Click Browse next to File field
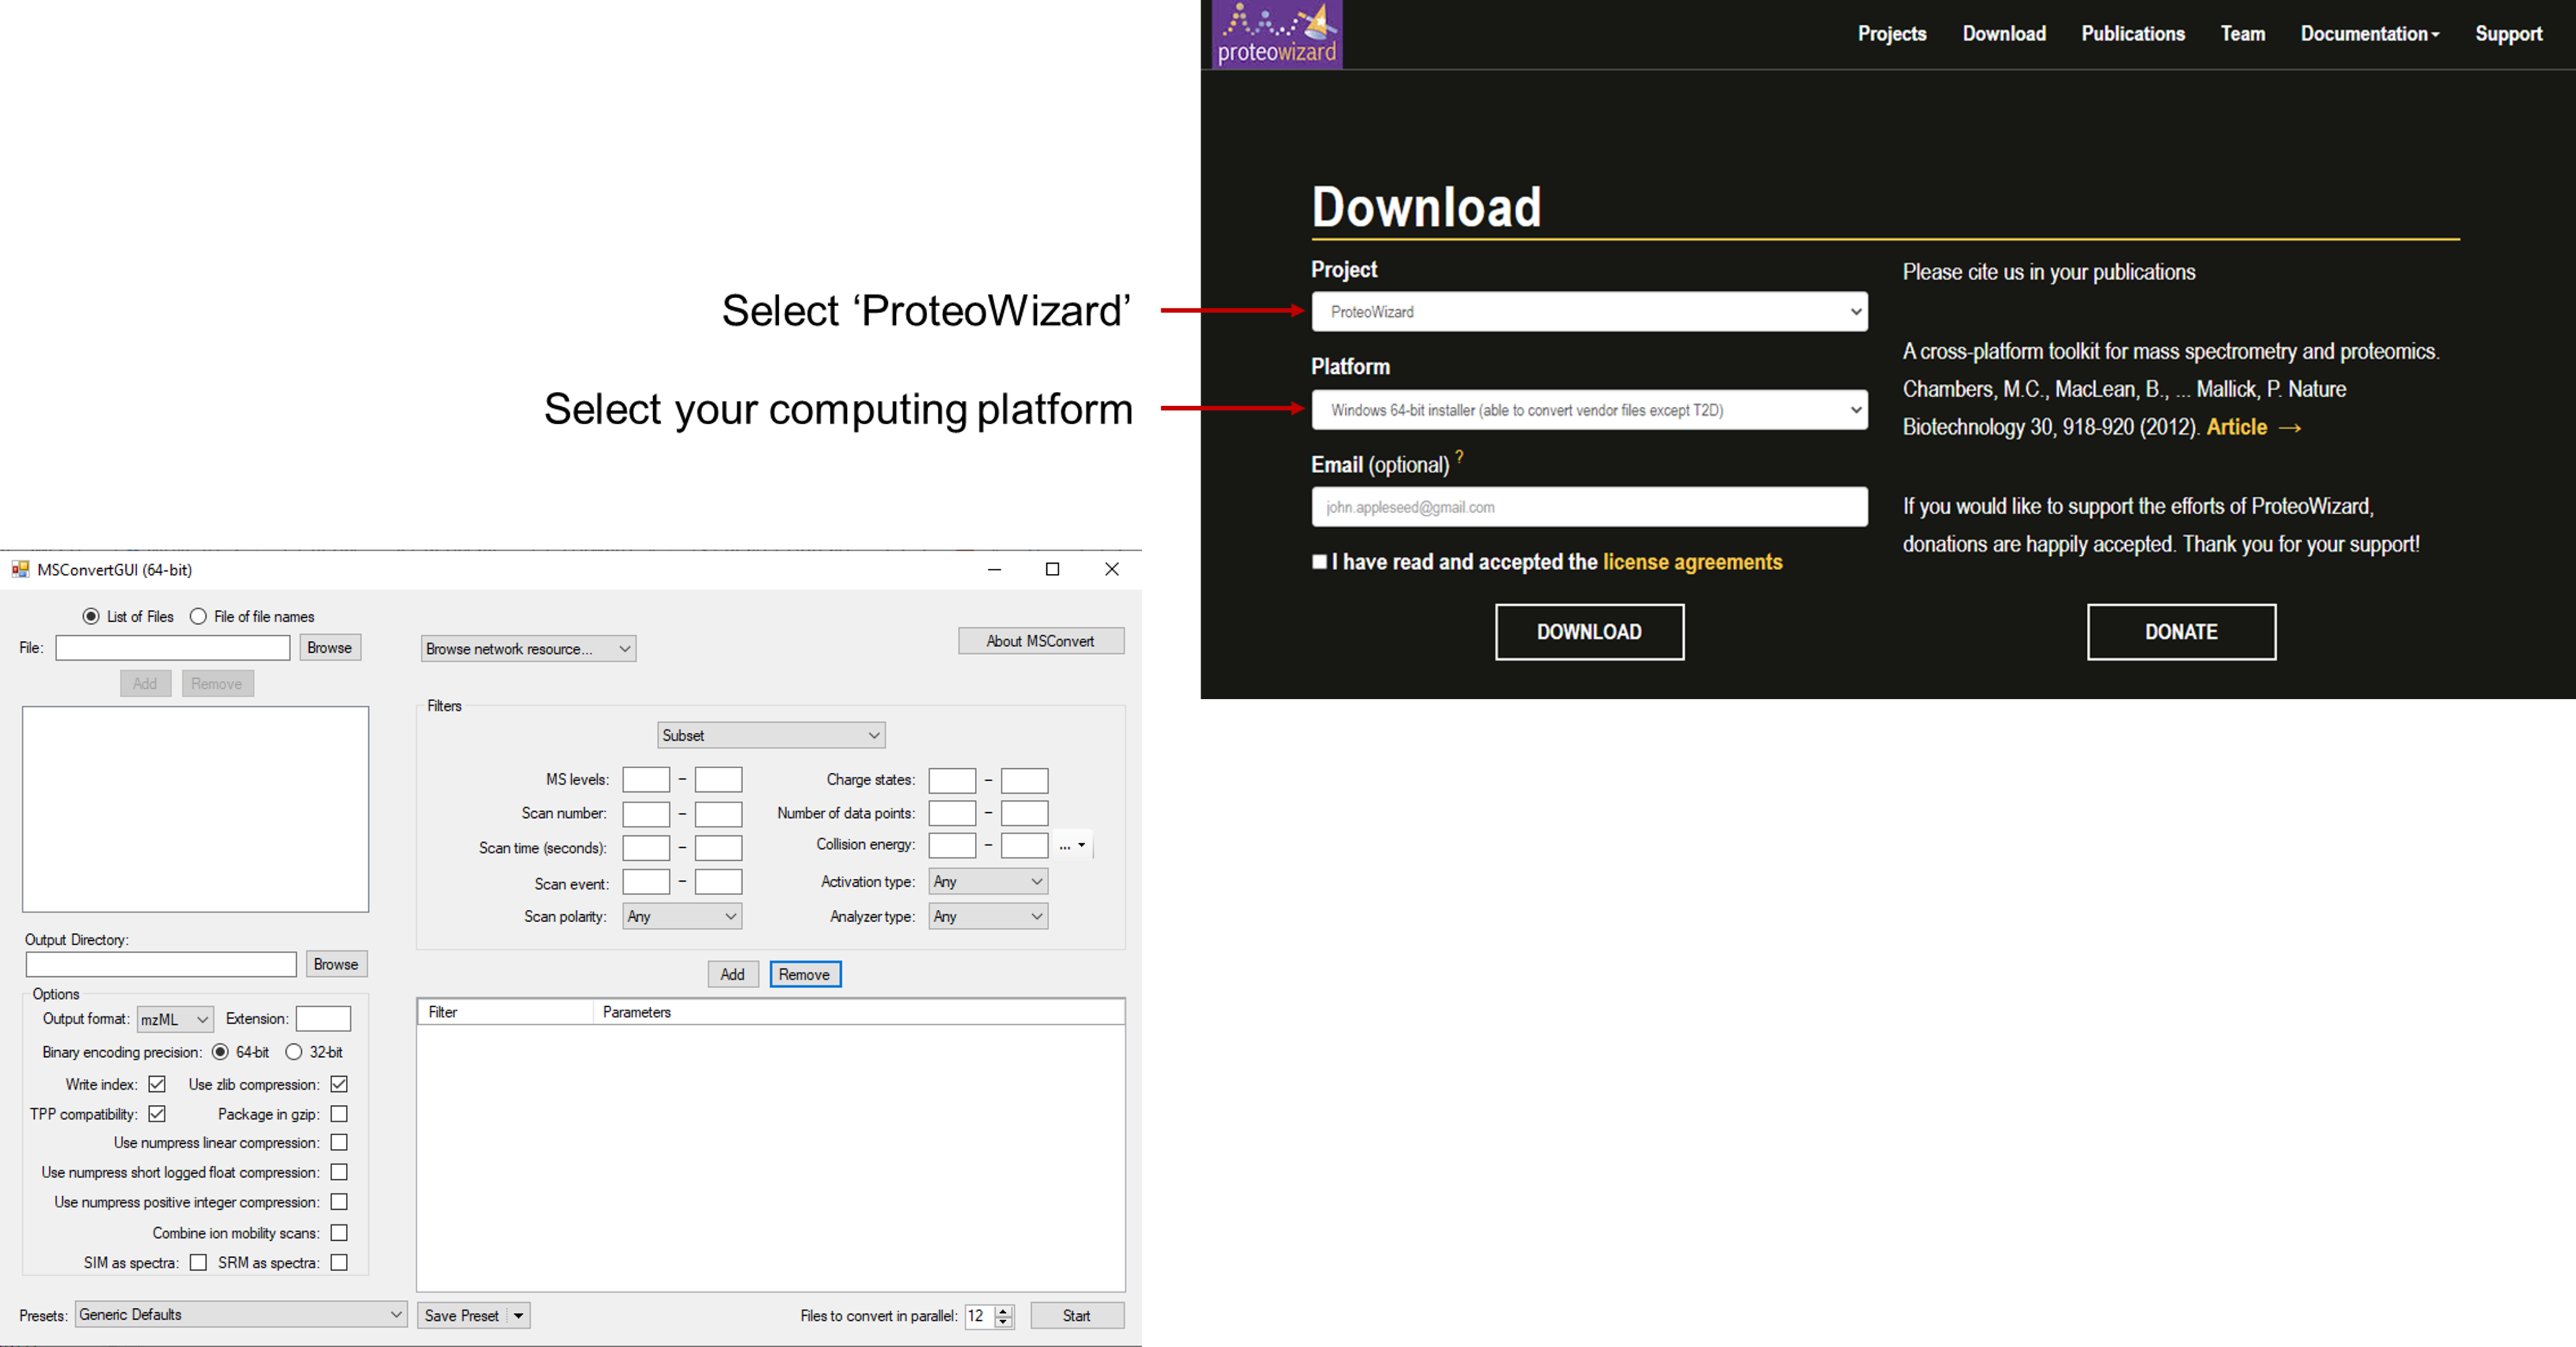The width and height of the screenshot is (2576, 1347). coord(329,648)
